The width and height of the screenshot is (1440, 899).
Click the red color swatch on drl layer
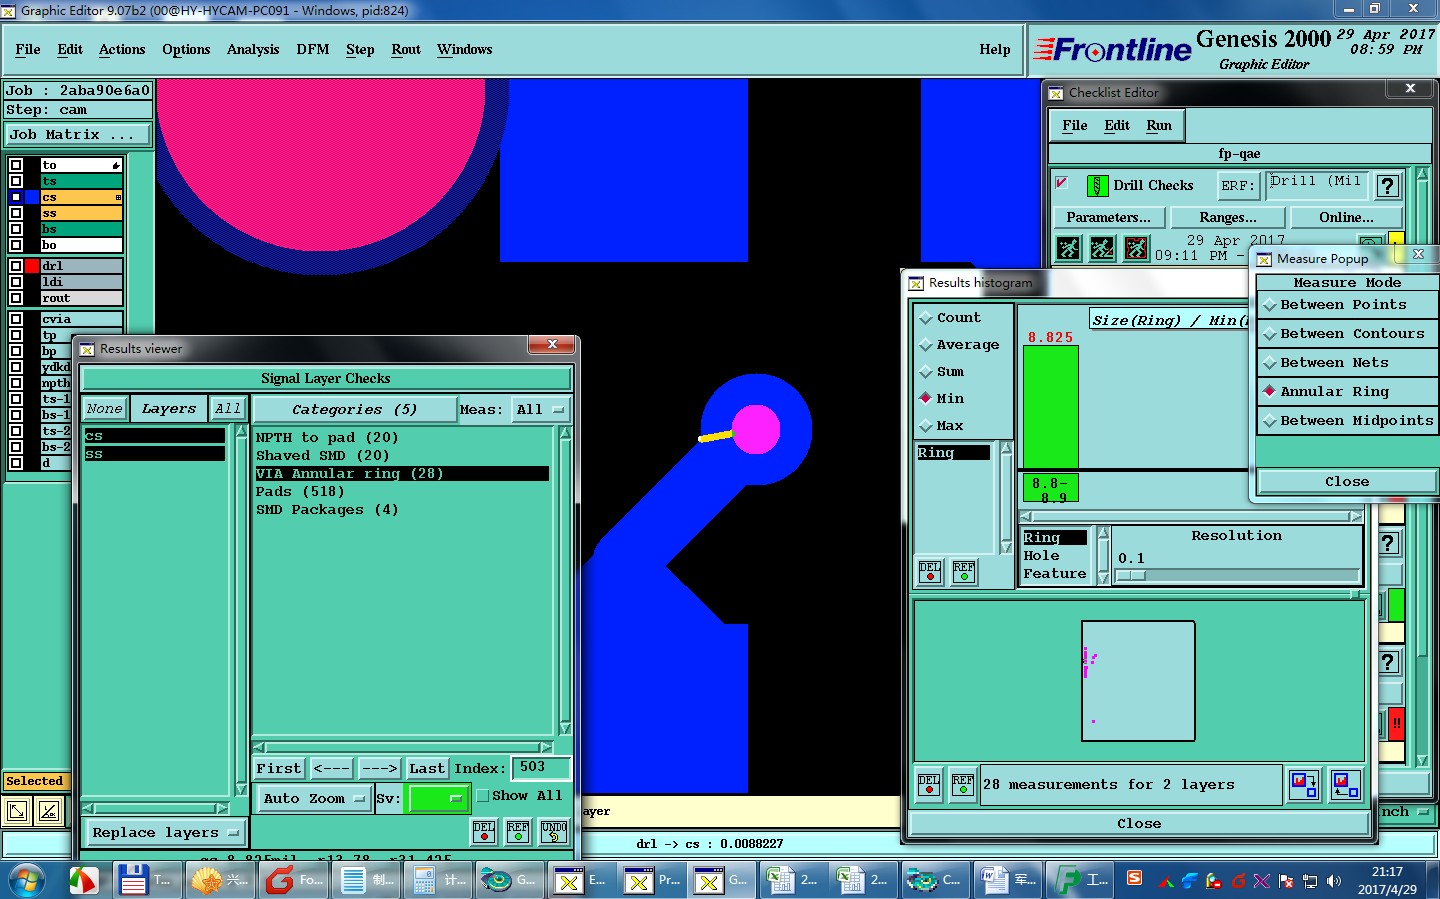coord(32,266)
